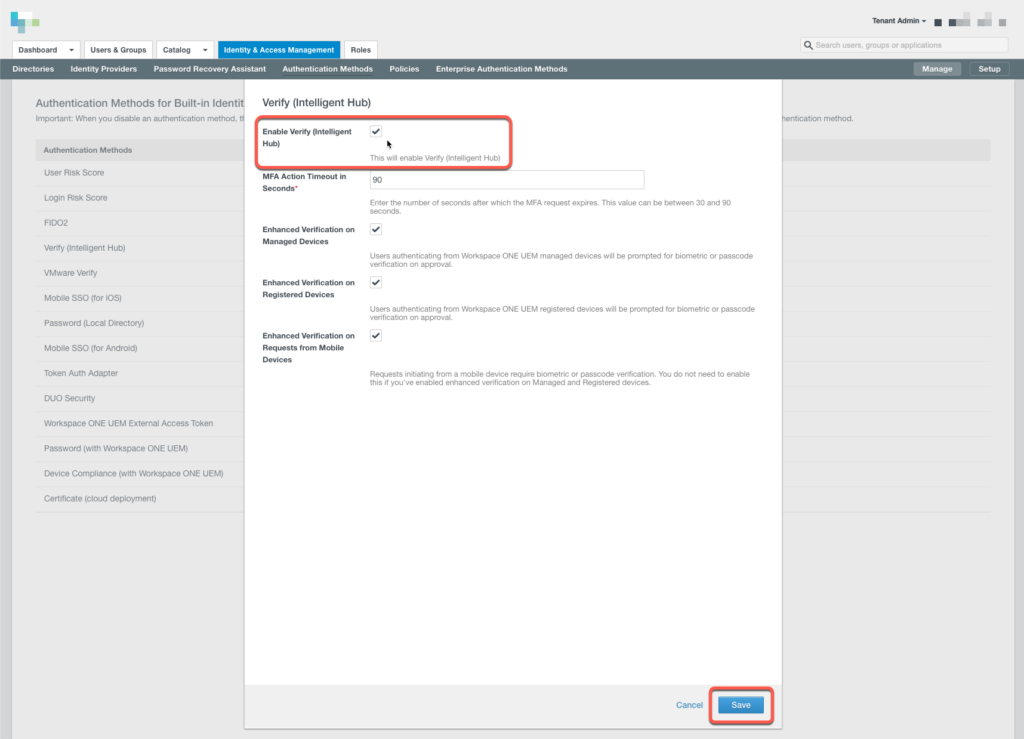Open the Identity Providers page
This screenshot has height=739, width=1024.
[x=103, y=69]
